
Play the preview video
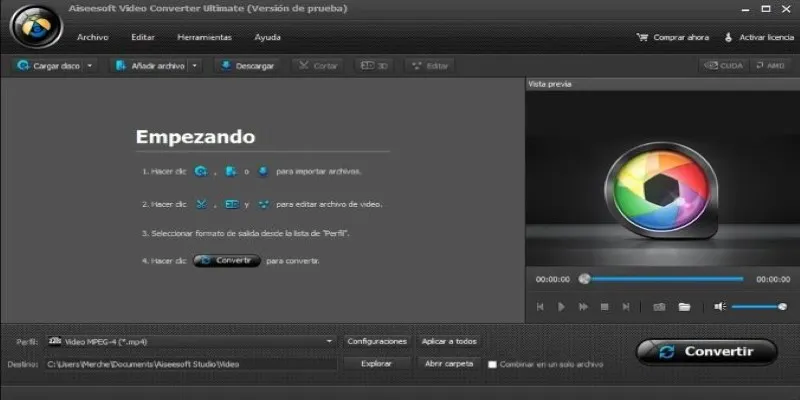(561, 307)
